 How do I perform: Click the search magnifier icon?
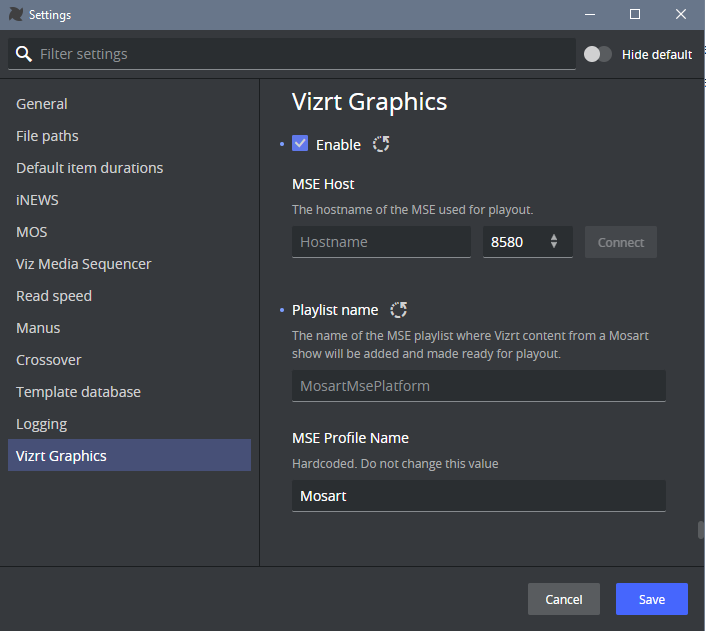[23, 54]
